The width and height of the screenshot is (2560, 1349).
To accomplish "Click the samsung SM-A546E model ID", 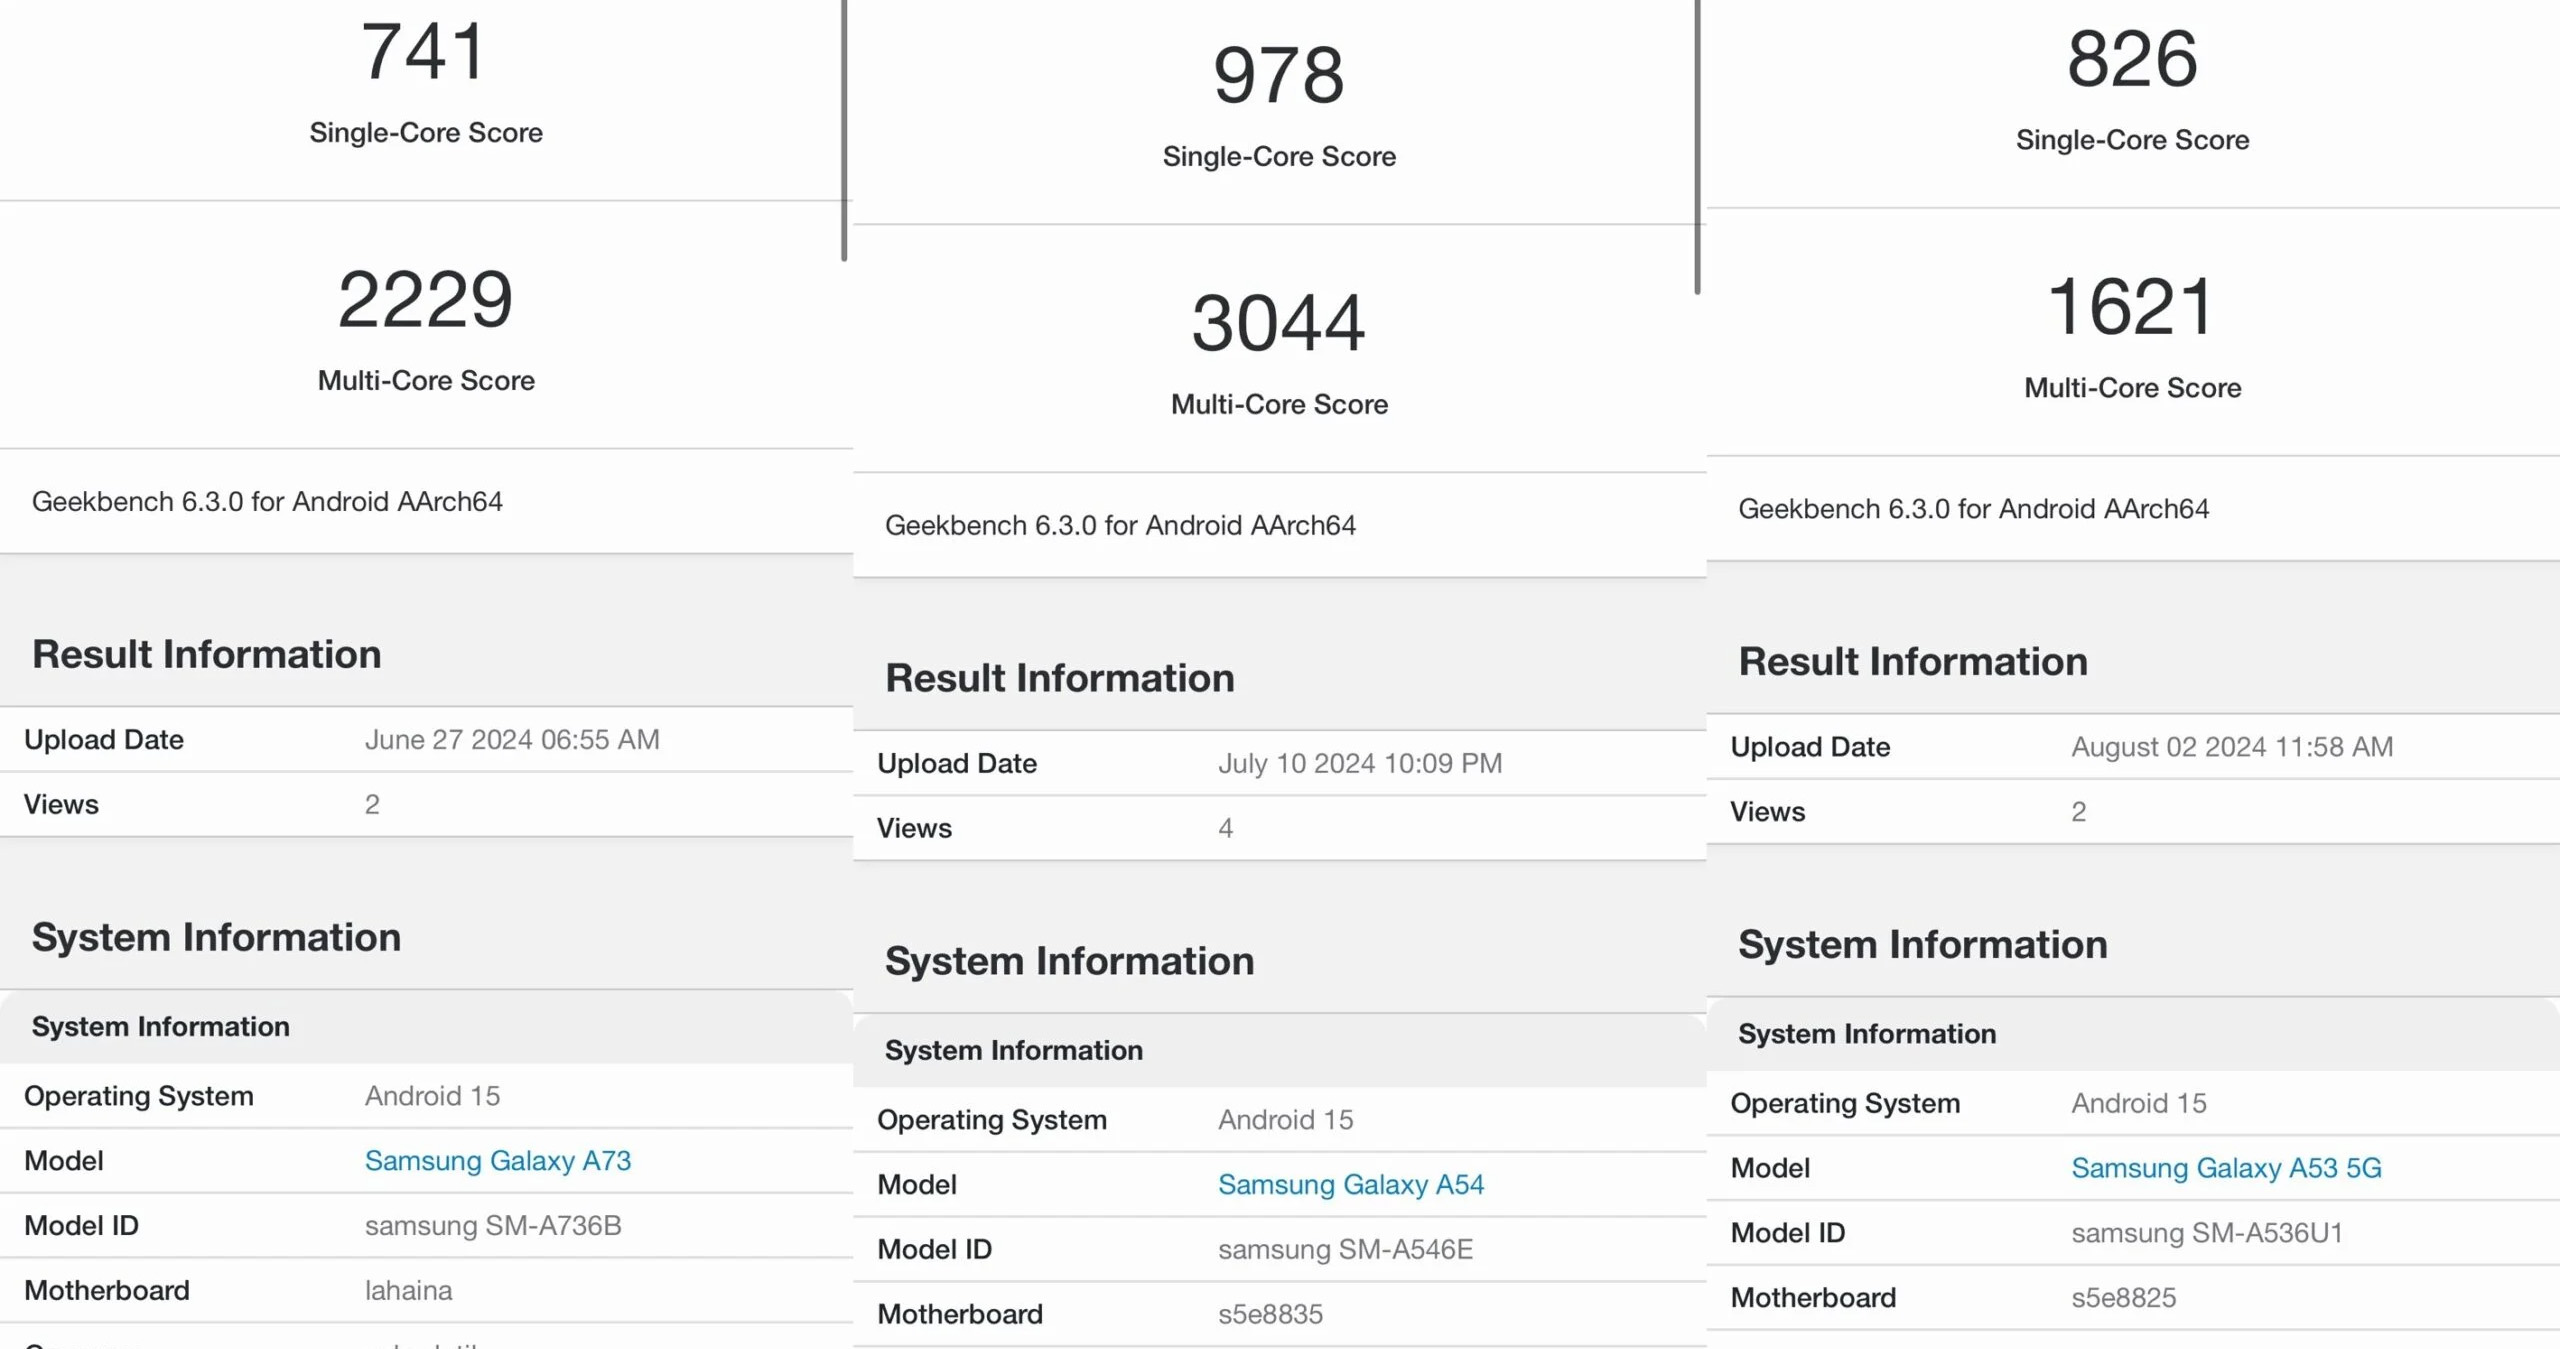I will [x=1345, y=1250].
